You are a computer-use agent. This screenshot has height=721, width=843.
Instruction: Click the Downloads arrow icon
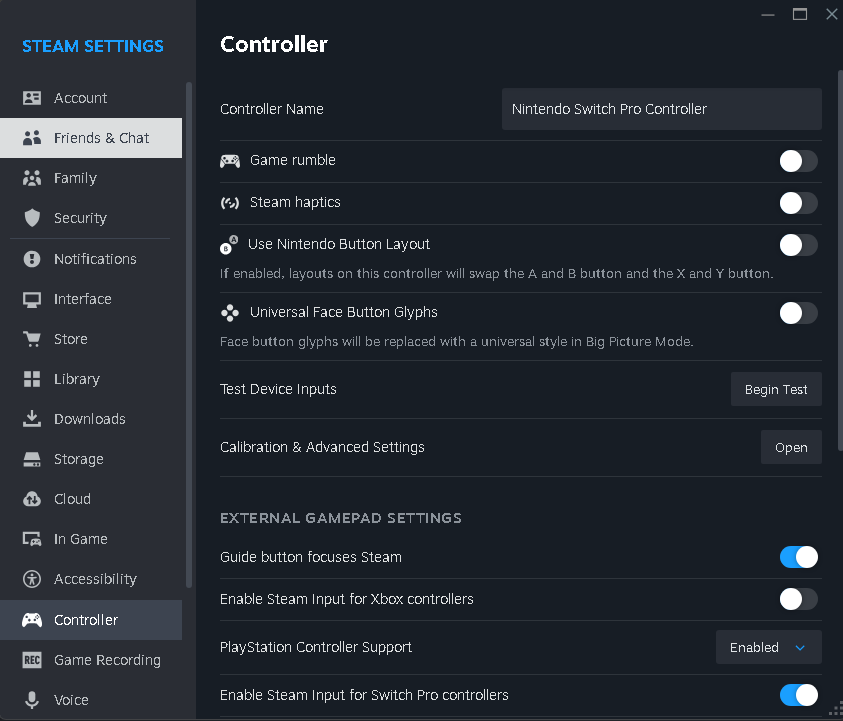32,419
